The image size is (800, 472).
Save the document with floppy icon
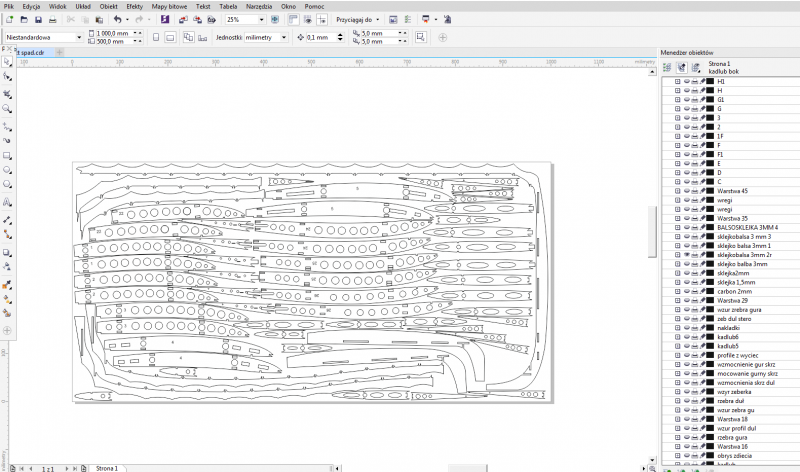coord(38,19)
